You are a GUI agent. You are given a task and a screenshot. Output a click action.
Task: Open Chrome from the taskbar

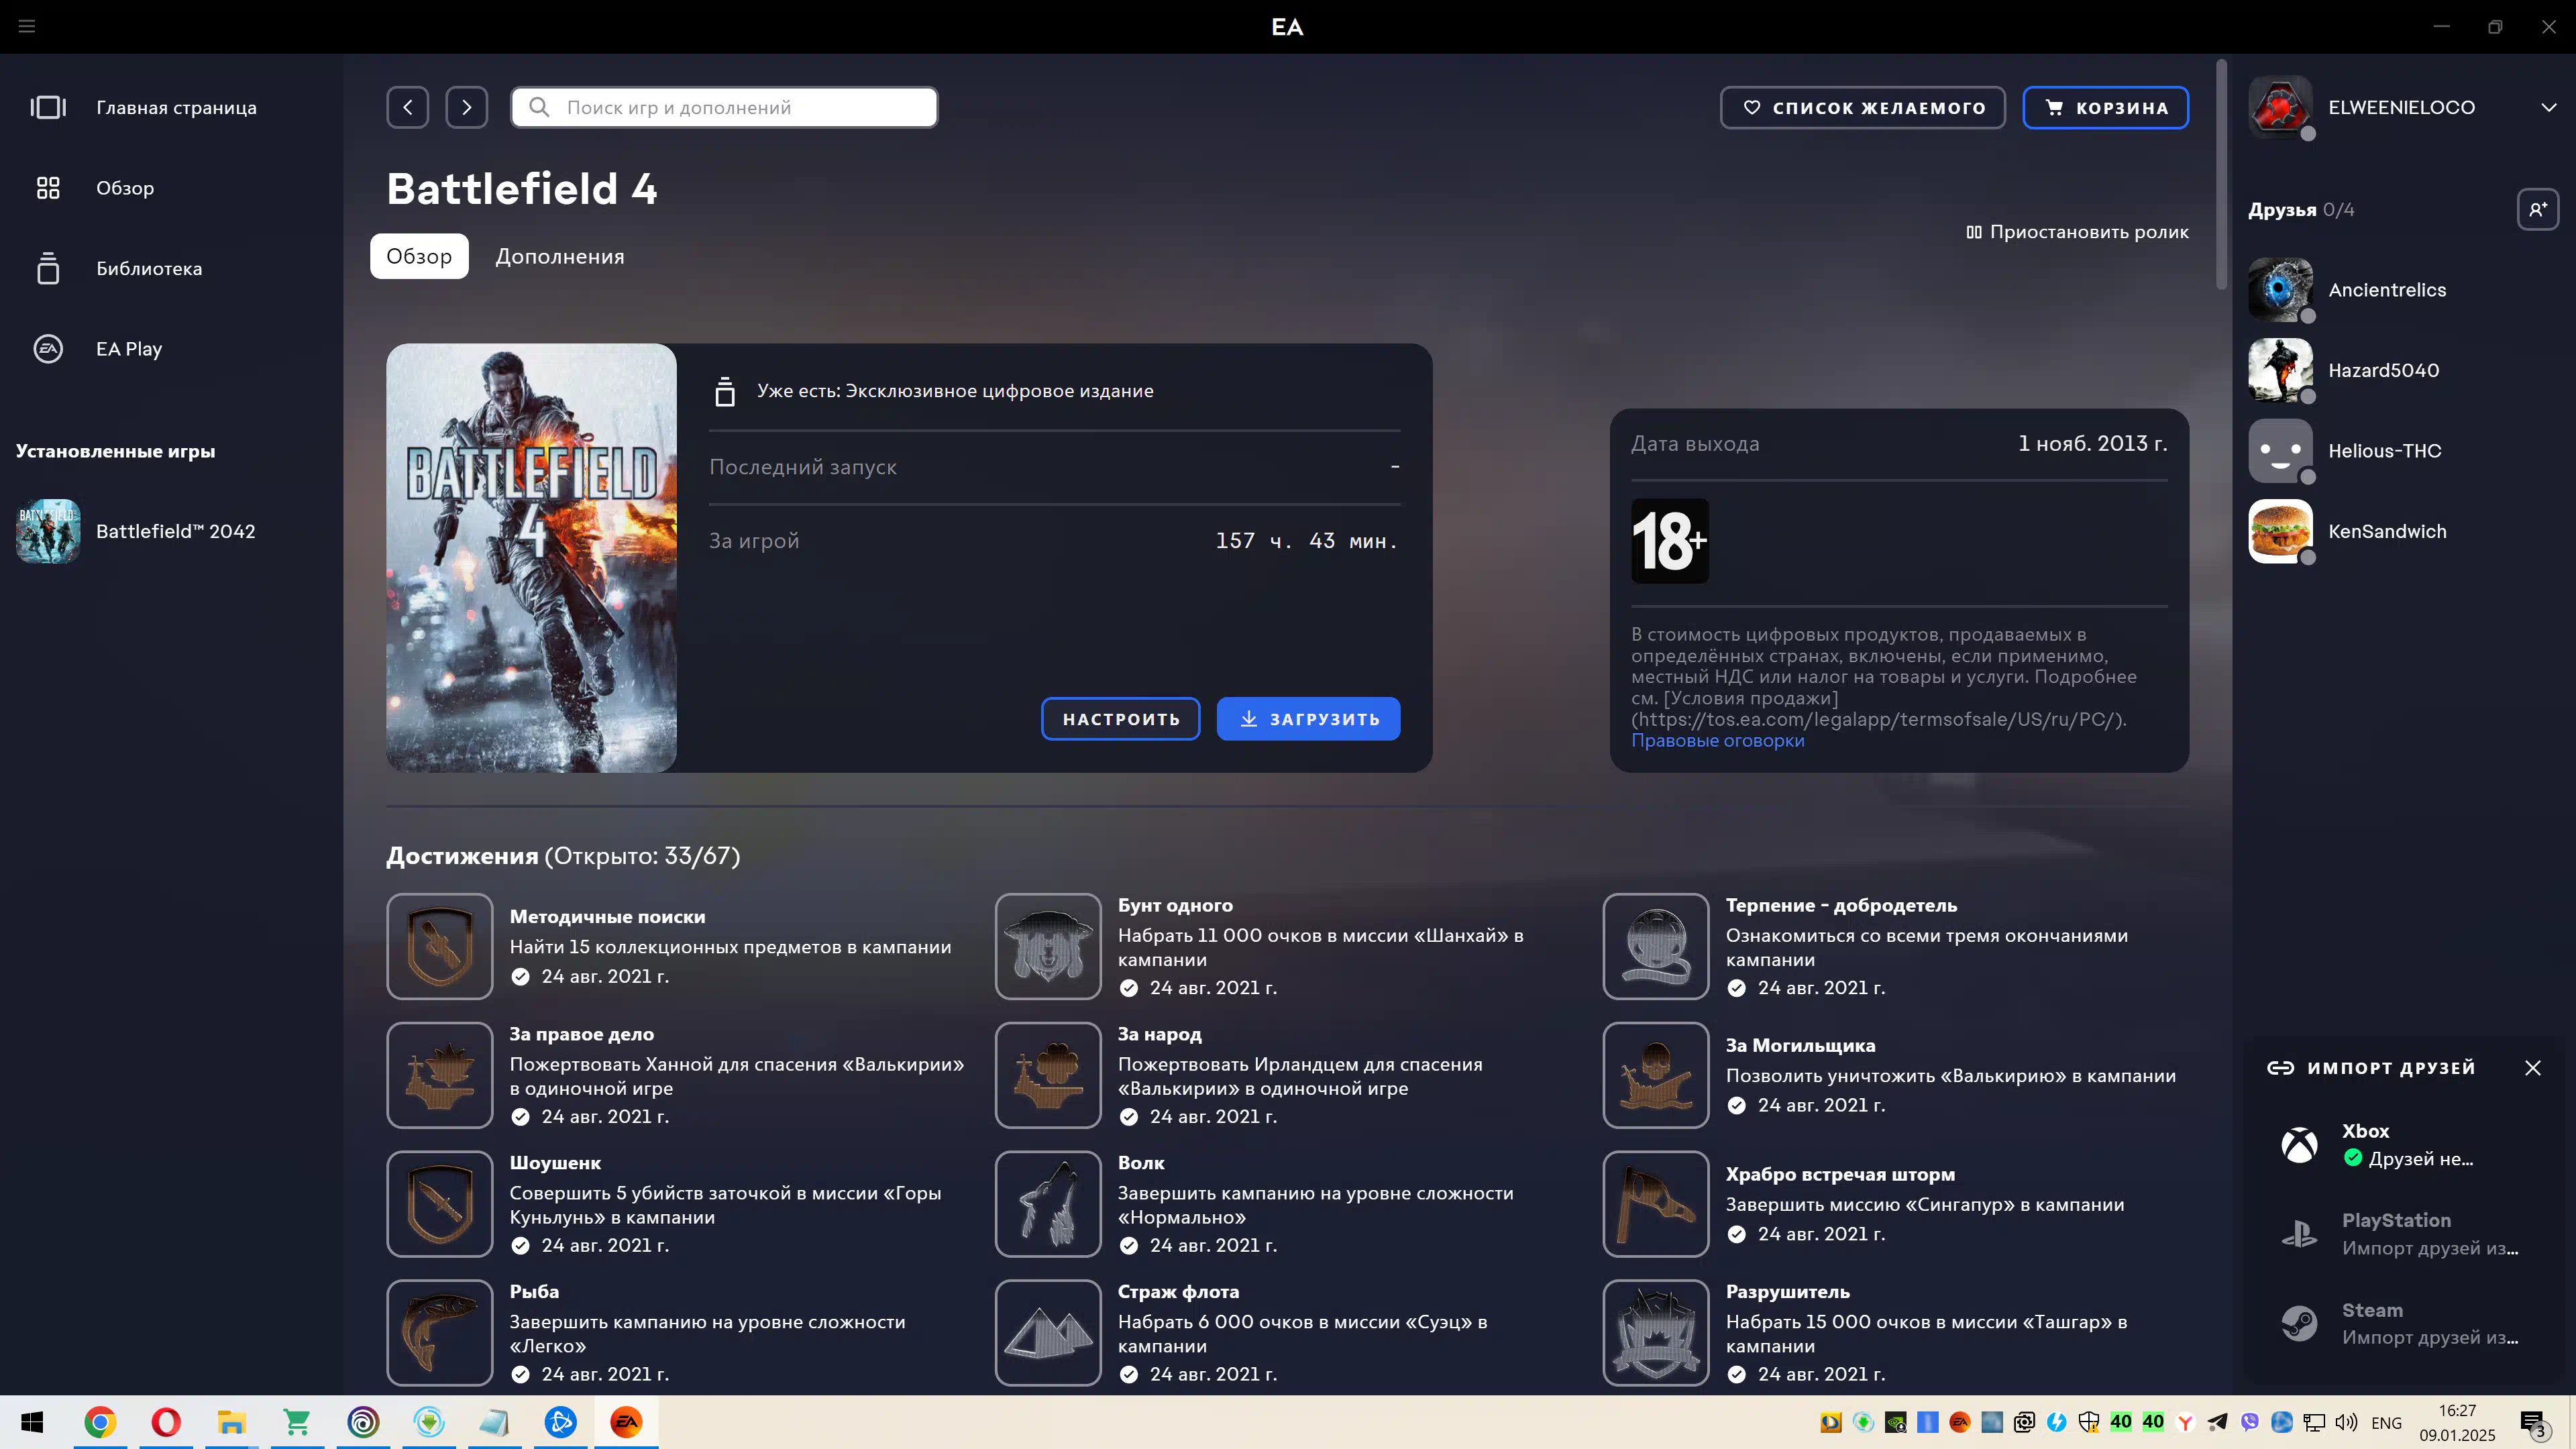pos(100,1422)
